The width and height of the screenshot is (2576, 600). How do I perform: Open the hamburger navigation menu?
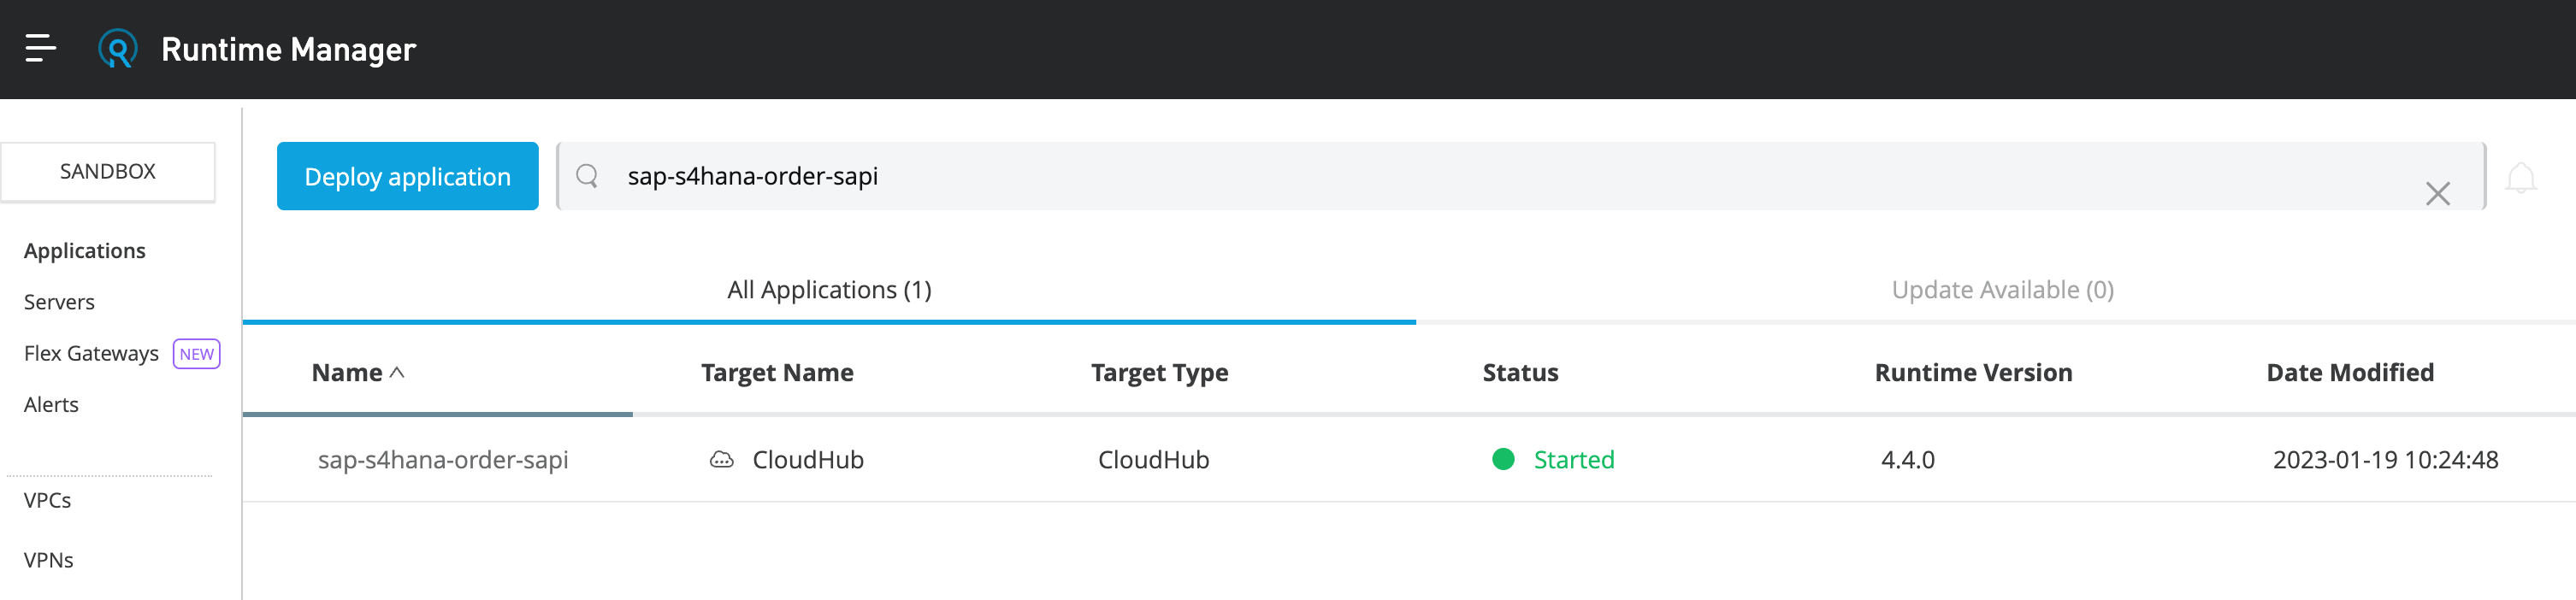point(40,48)
